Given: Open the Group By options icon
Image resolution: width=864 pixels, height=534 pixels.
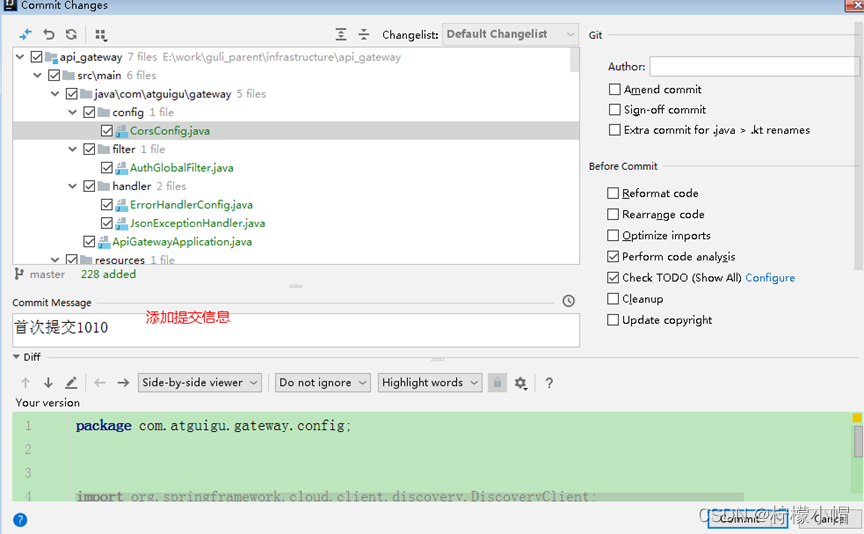Looking at the screenshot, I should tap(100, 35).
